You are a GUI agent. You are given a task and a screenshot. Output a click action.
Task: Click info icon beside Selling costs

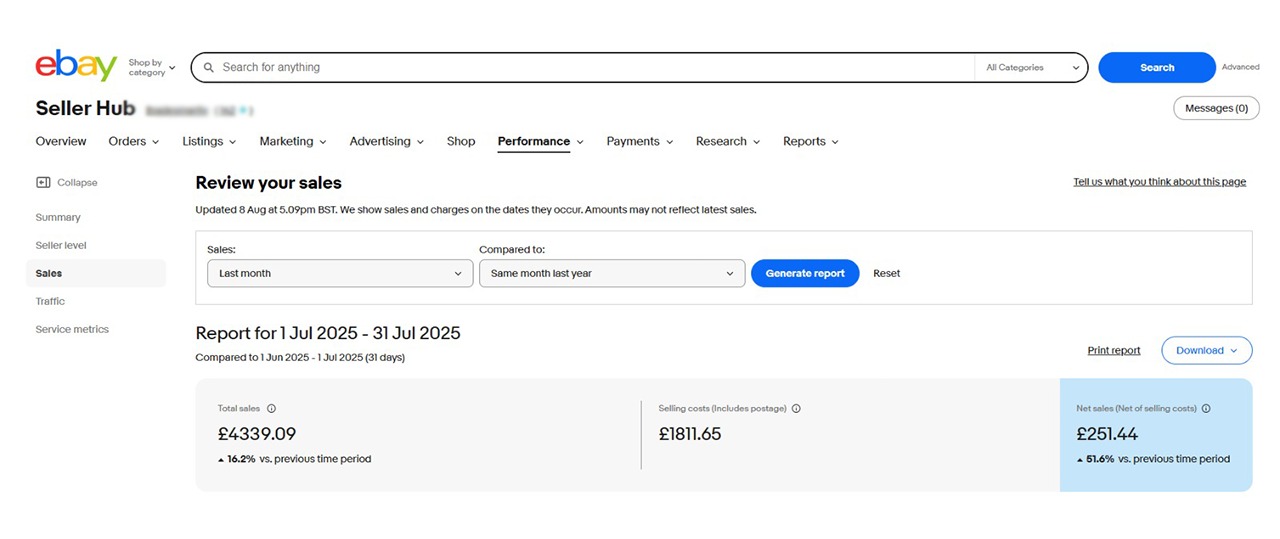(x=796, y=408)
